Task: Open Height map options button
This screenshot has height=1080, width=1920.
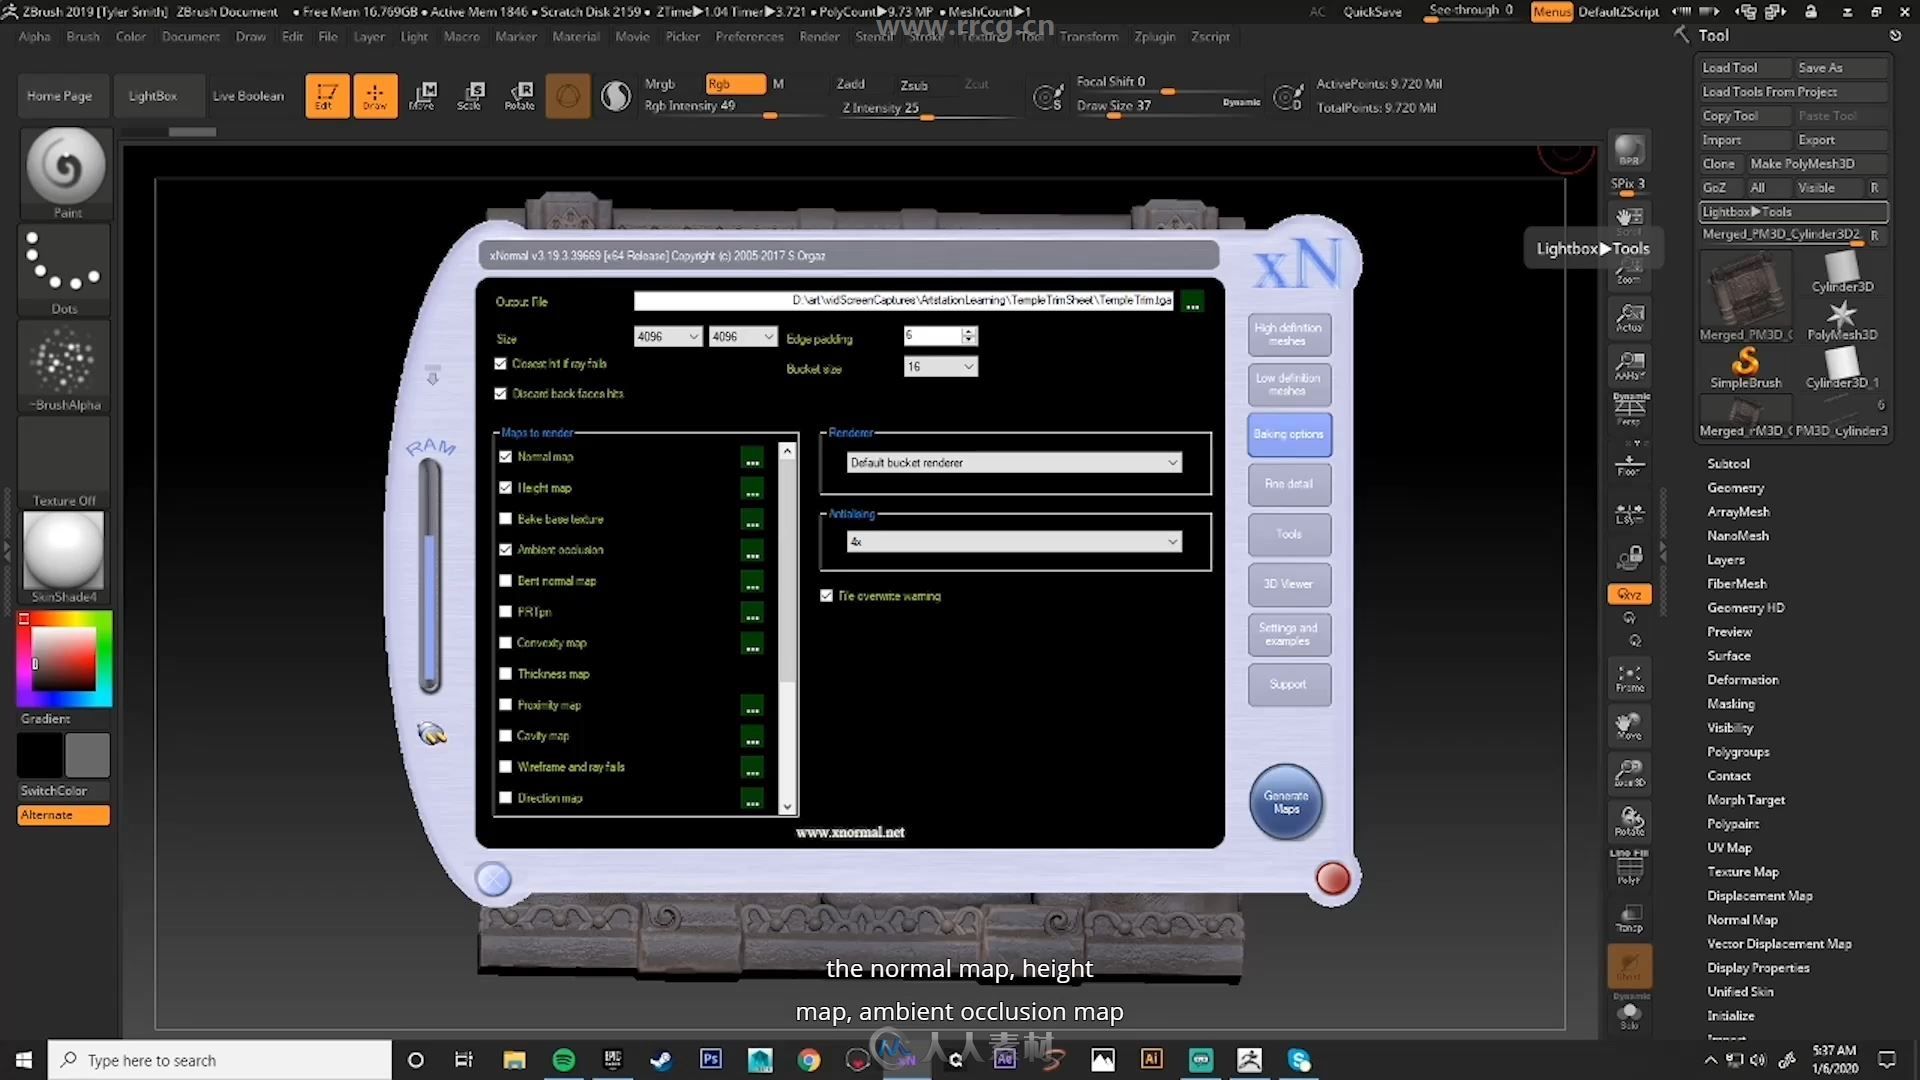Action: coord(752,489)
